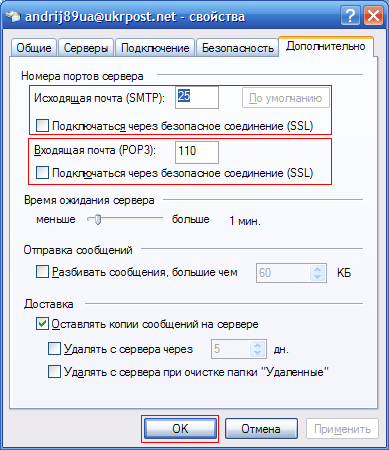Enable SSL for incoming POP3 mail
The width and height of the screenshot is (389, 450).
click(x=42, y=173)
